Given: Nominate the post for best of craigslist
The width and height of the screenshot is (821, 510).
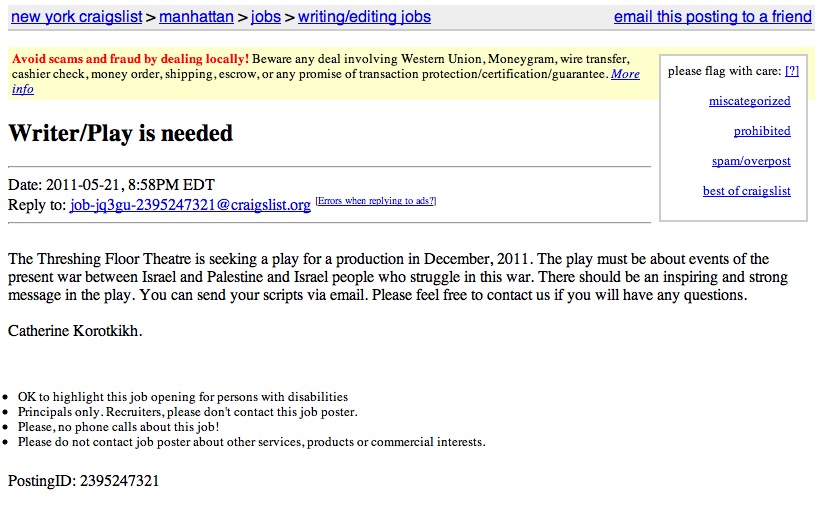Looking at the screenshot, I should 747,191.
